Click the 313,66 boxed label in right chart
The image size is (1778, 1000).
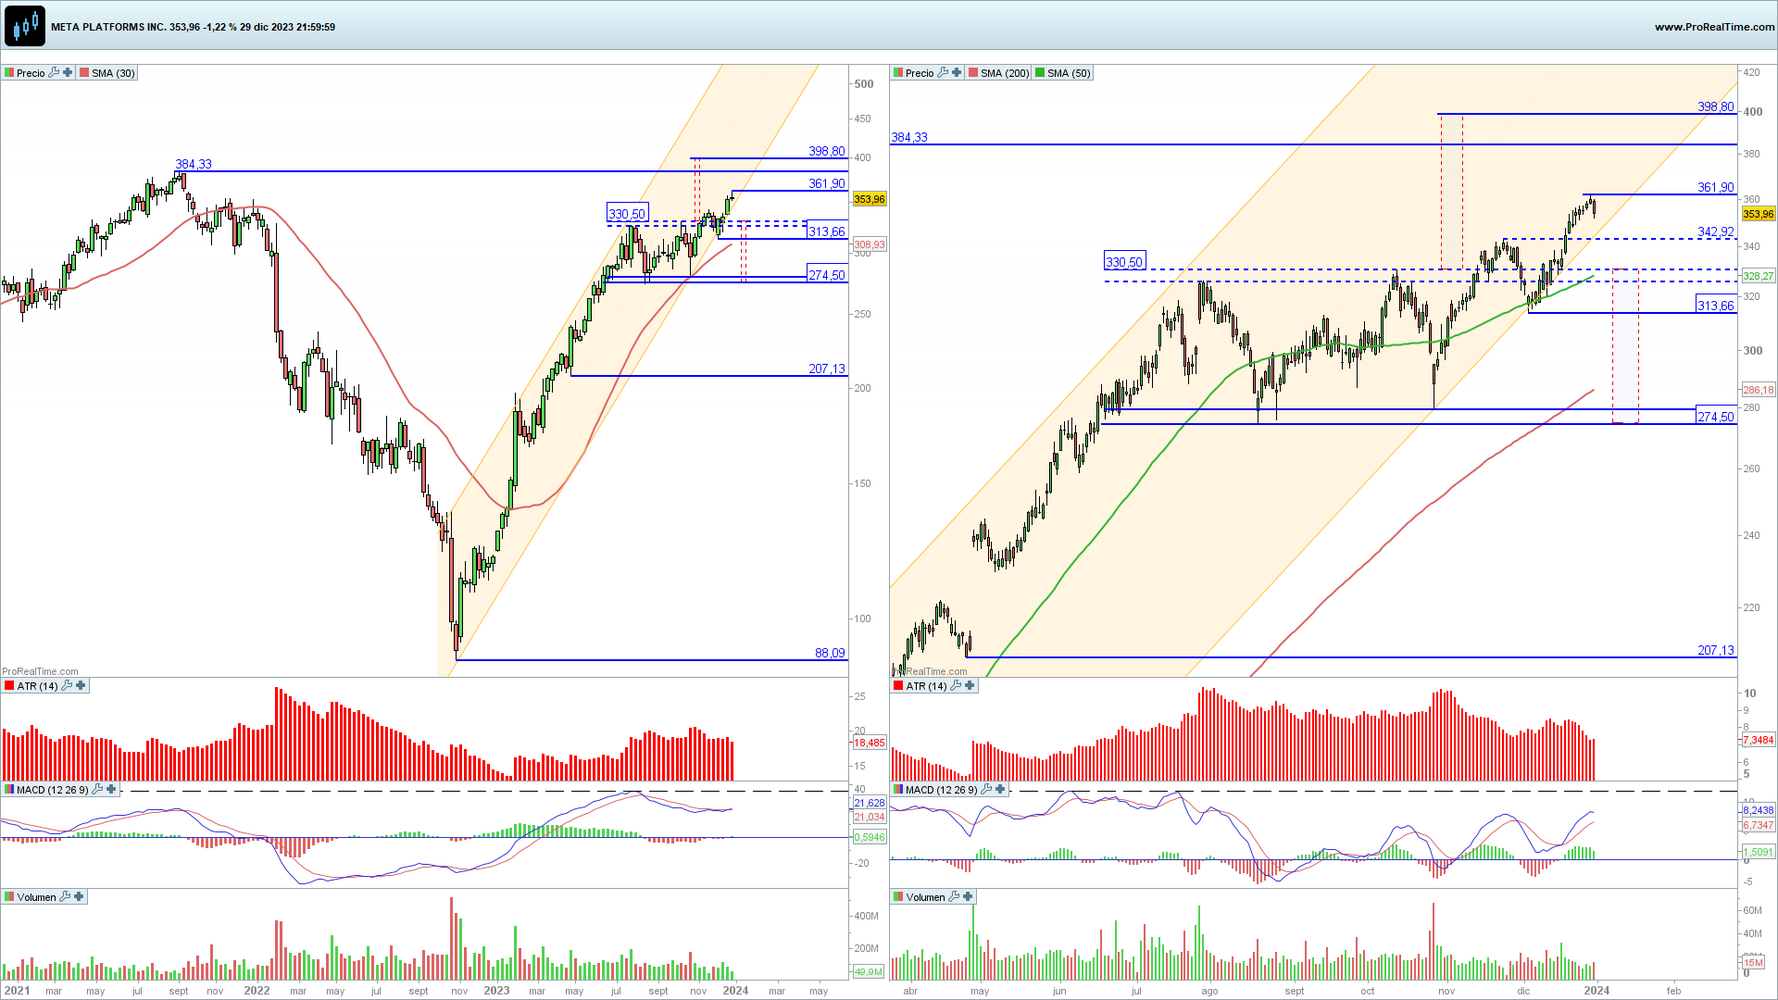(x=1716, y=305)
